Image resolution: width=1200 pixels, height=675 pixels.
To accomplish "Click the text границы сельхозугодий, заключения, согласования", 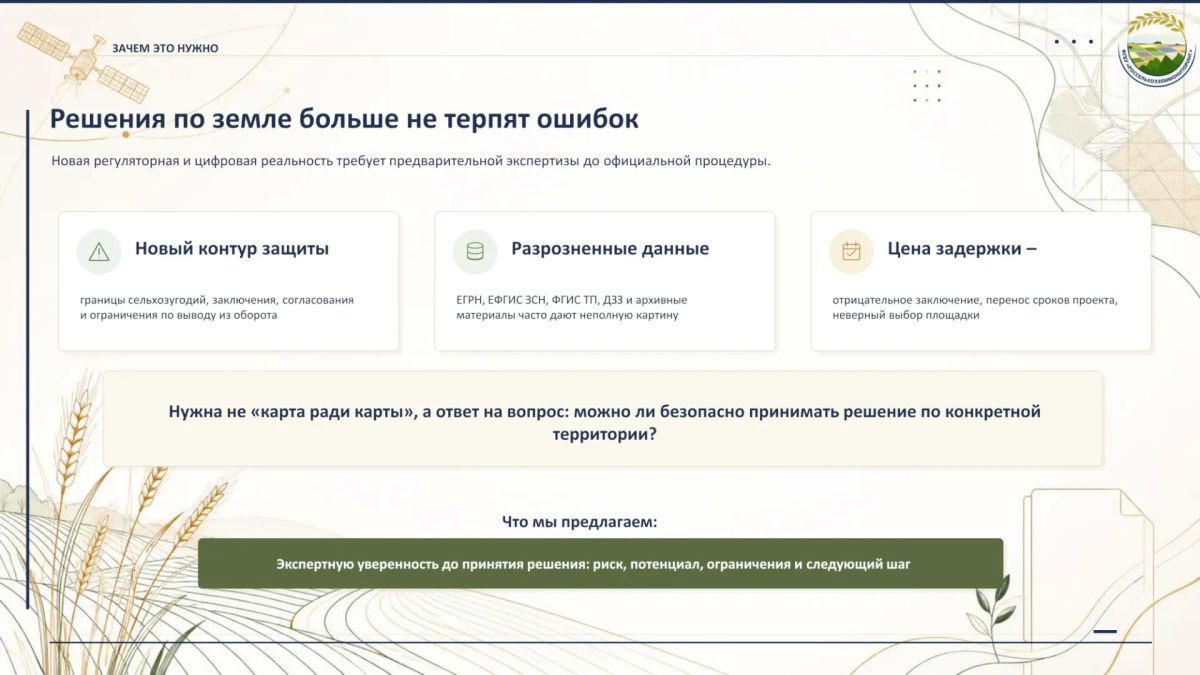I will click(x=217, y=300).
